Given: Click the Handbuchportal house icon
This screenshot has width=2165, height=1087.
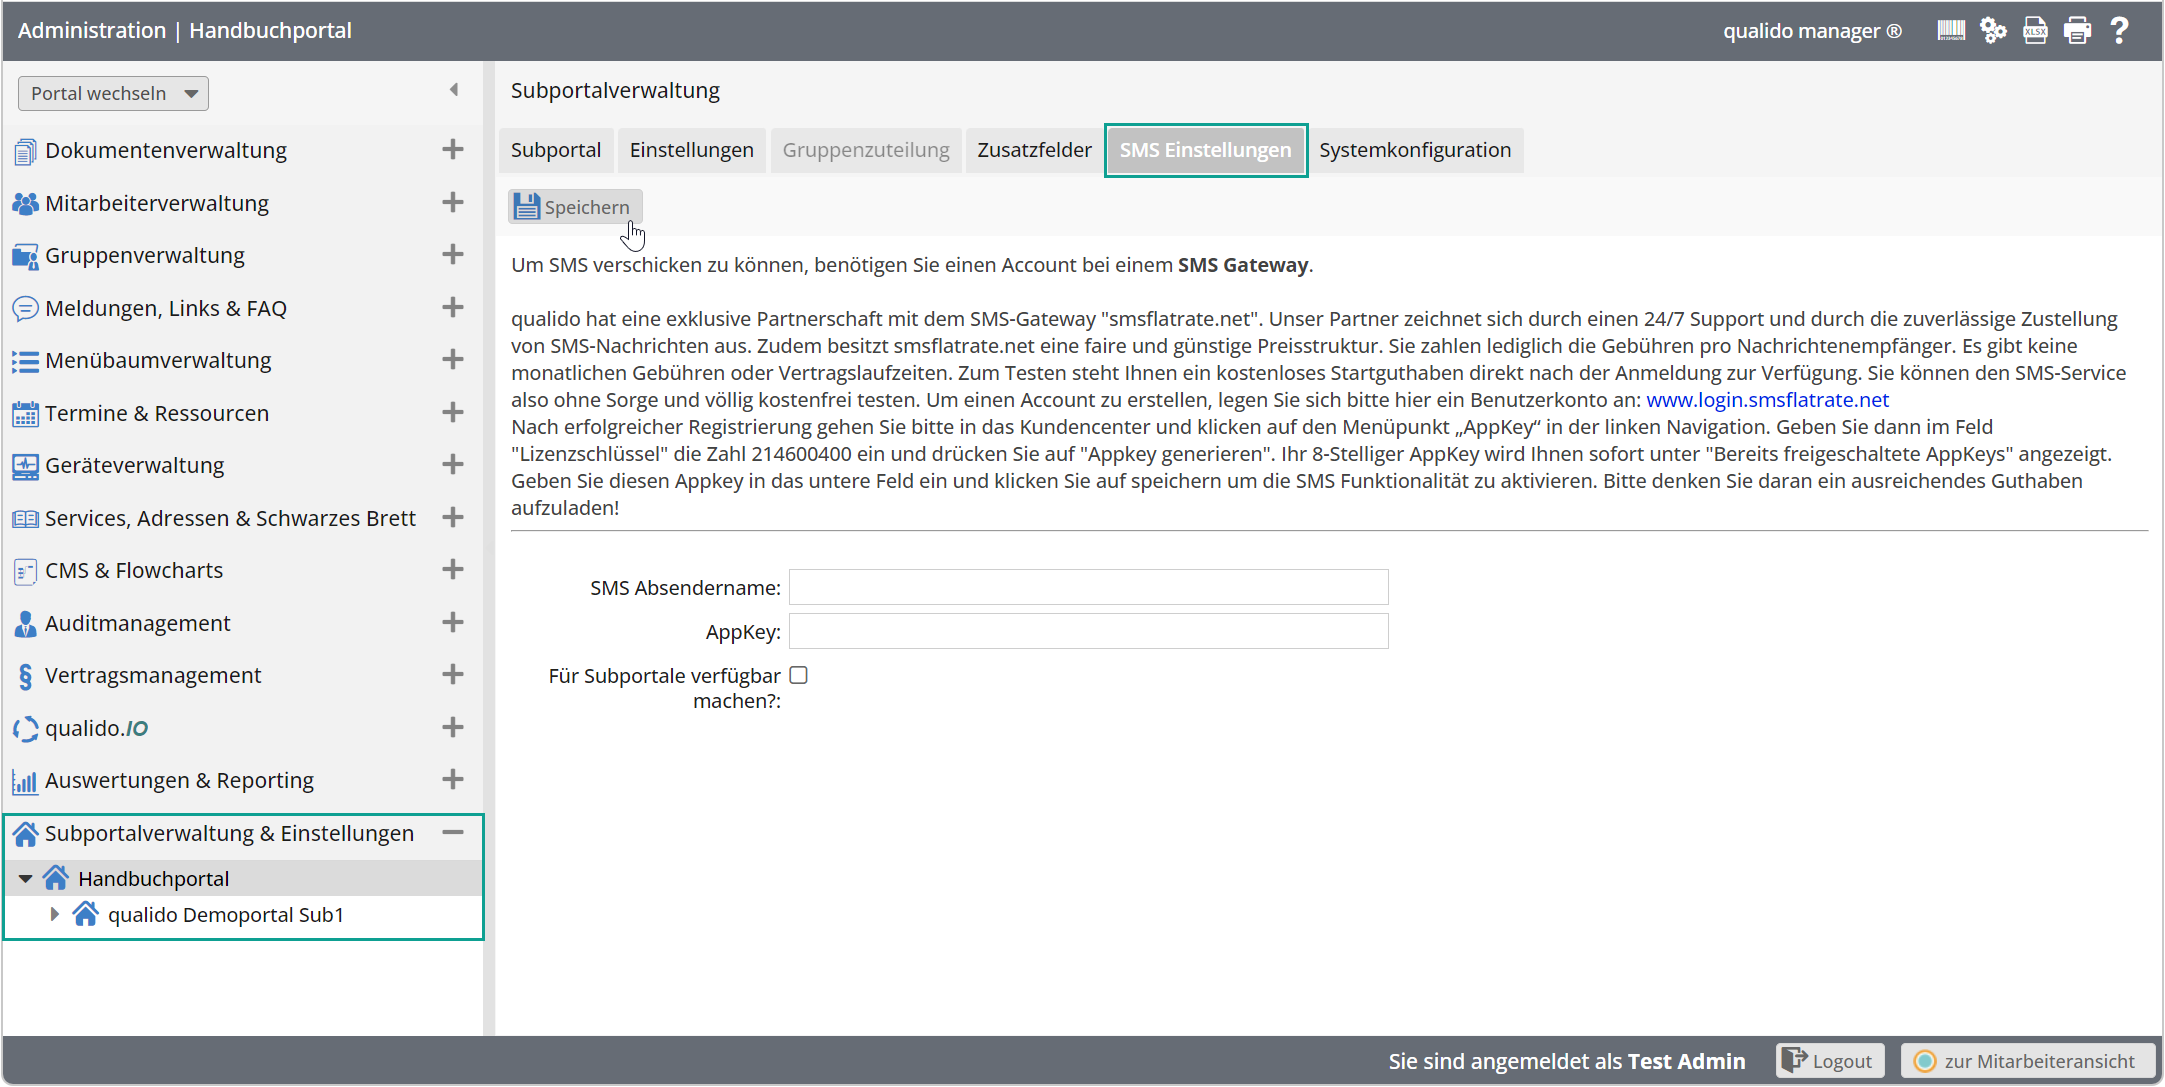Looking at the screenshot, I should [x=56, y=878].
